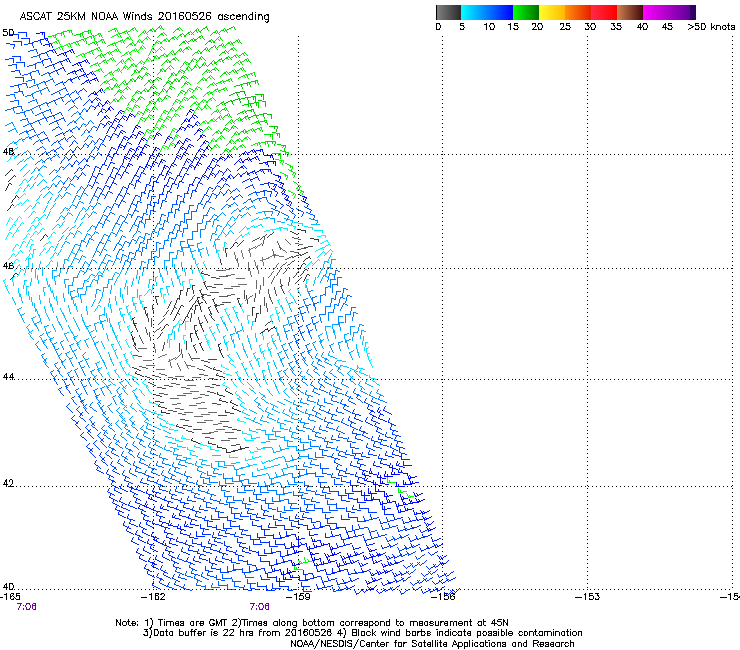This screenshot has height=650, width=740.
Task: Click the colorbar label 0
Action: click(438, 27)
